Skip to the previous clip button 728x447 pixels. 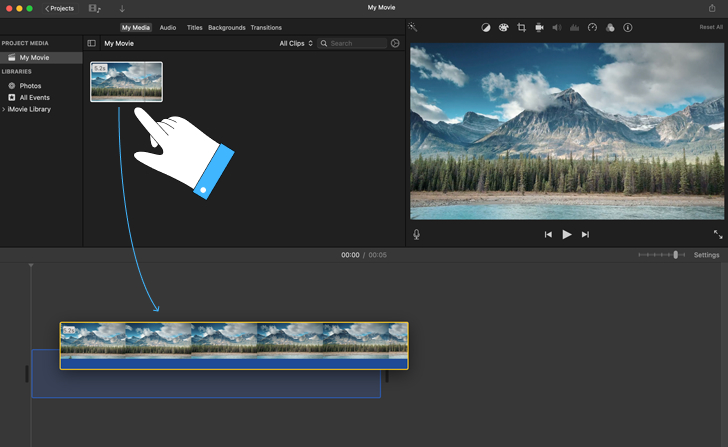point(548,234)
